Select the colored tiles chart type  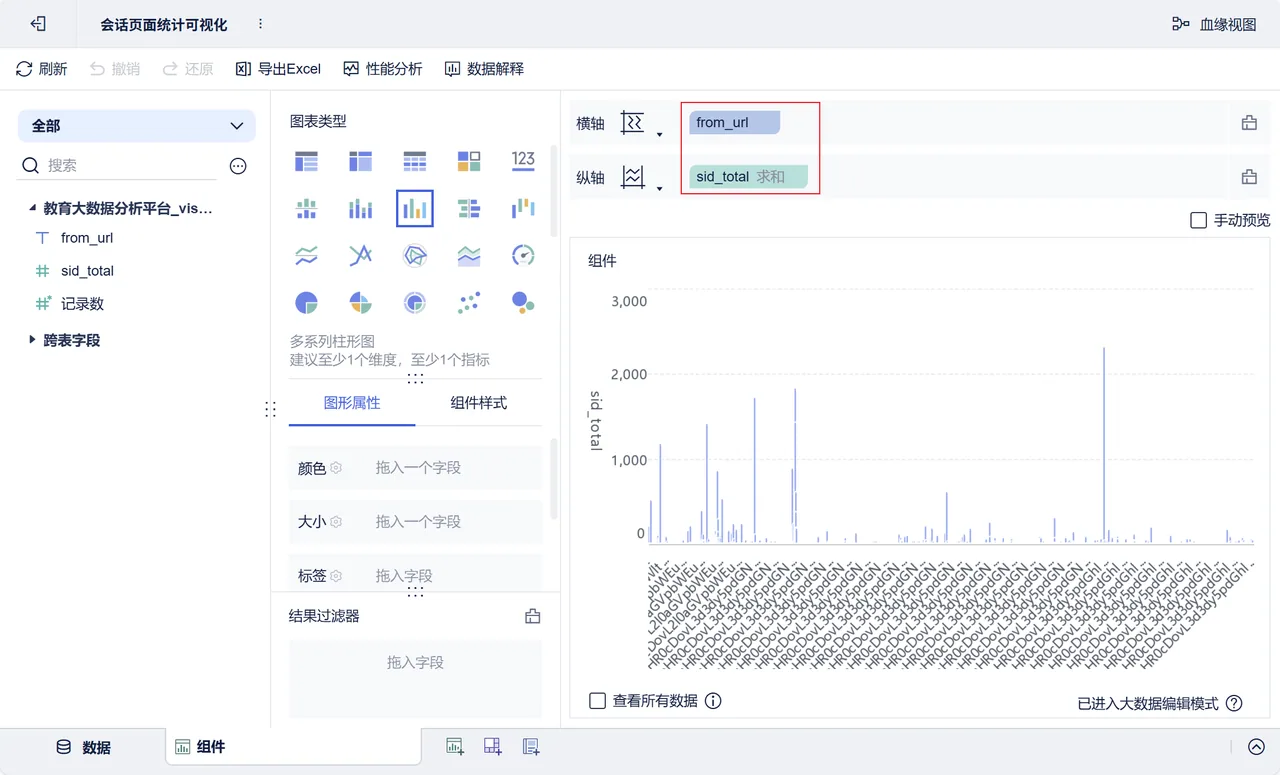click(469, 160)
